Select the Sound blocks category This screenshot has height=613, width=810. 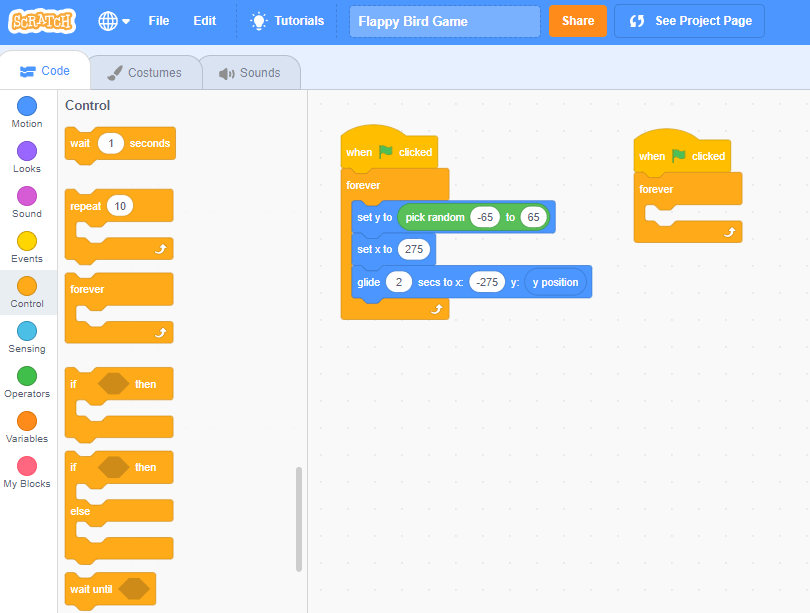point(27,202)
